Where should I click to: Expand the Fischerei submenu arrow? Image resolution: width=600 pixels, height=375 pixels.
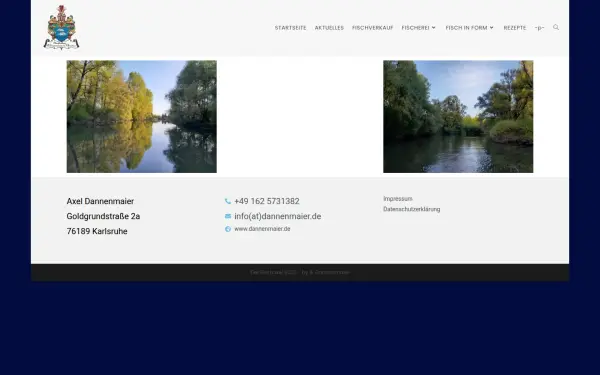tap(434, 28)
